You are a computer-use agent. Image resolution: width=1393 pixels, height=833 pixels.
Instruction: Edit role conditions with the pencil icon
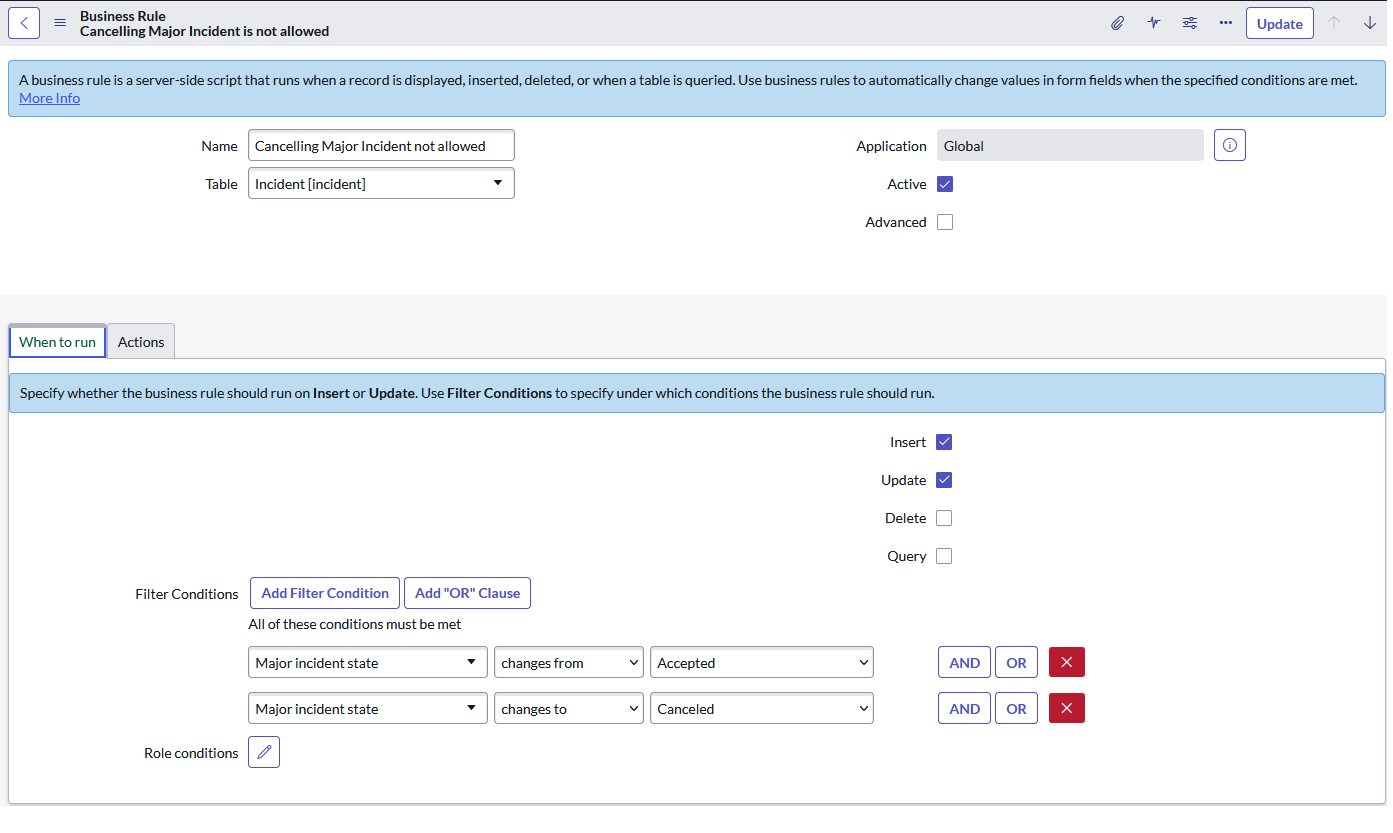point(263,751)
